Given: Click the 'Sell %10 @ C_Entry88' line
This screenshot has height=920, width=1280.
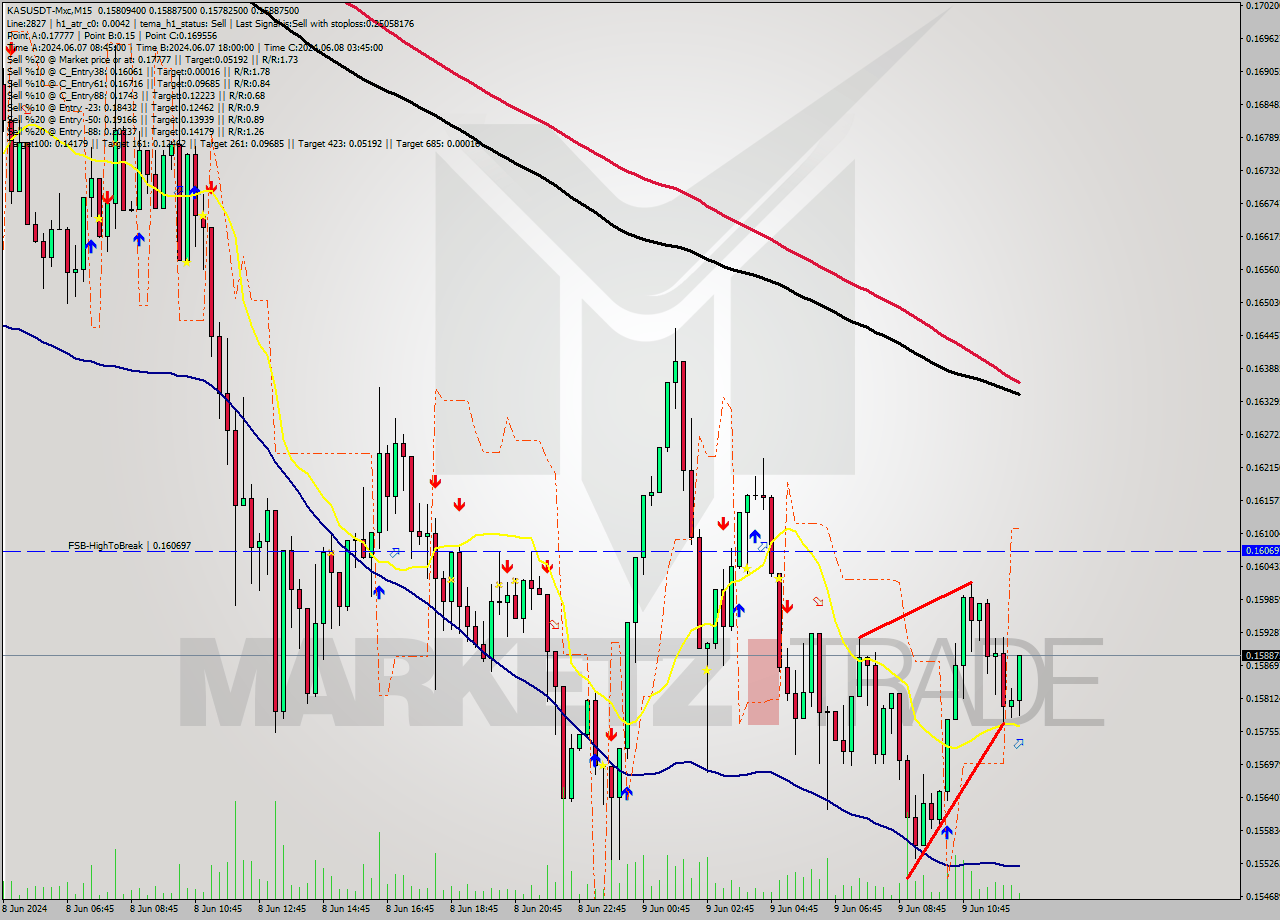Looking at the screenshot, I should click(135, 95).
